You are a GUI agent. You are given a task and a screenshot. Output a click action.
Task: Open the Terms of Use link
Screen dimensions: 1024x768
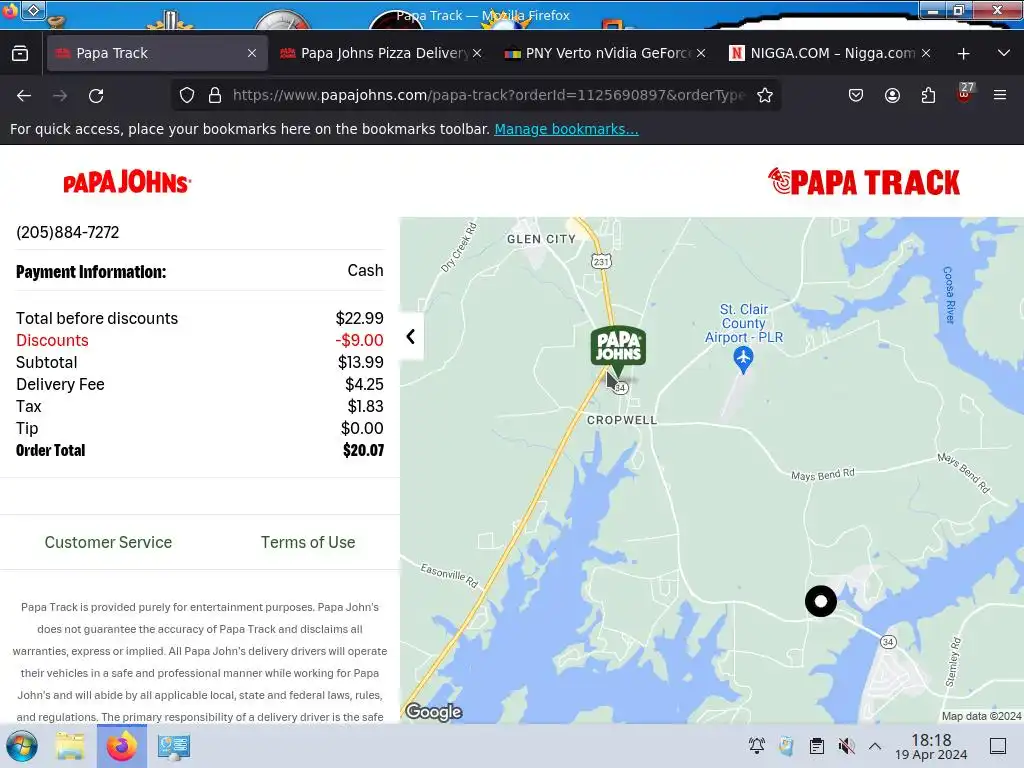pyautogui.click(x=308, y=542)
